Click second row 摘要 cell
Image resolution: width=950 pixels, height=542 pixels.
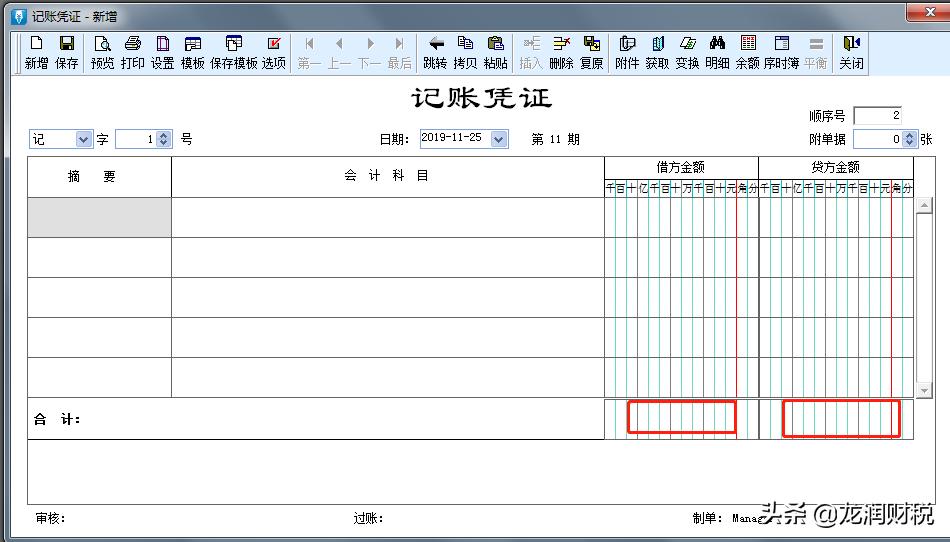point(99,257)
